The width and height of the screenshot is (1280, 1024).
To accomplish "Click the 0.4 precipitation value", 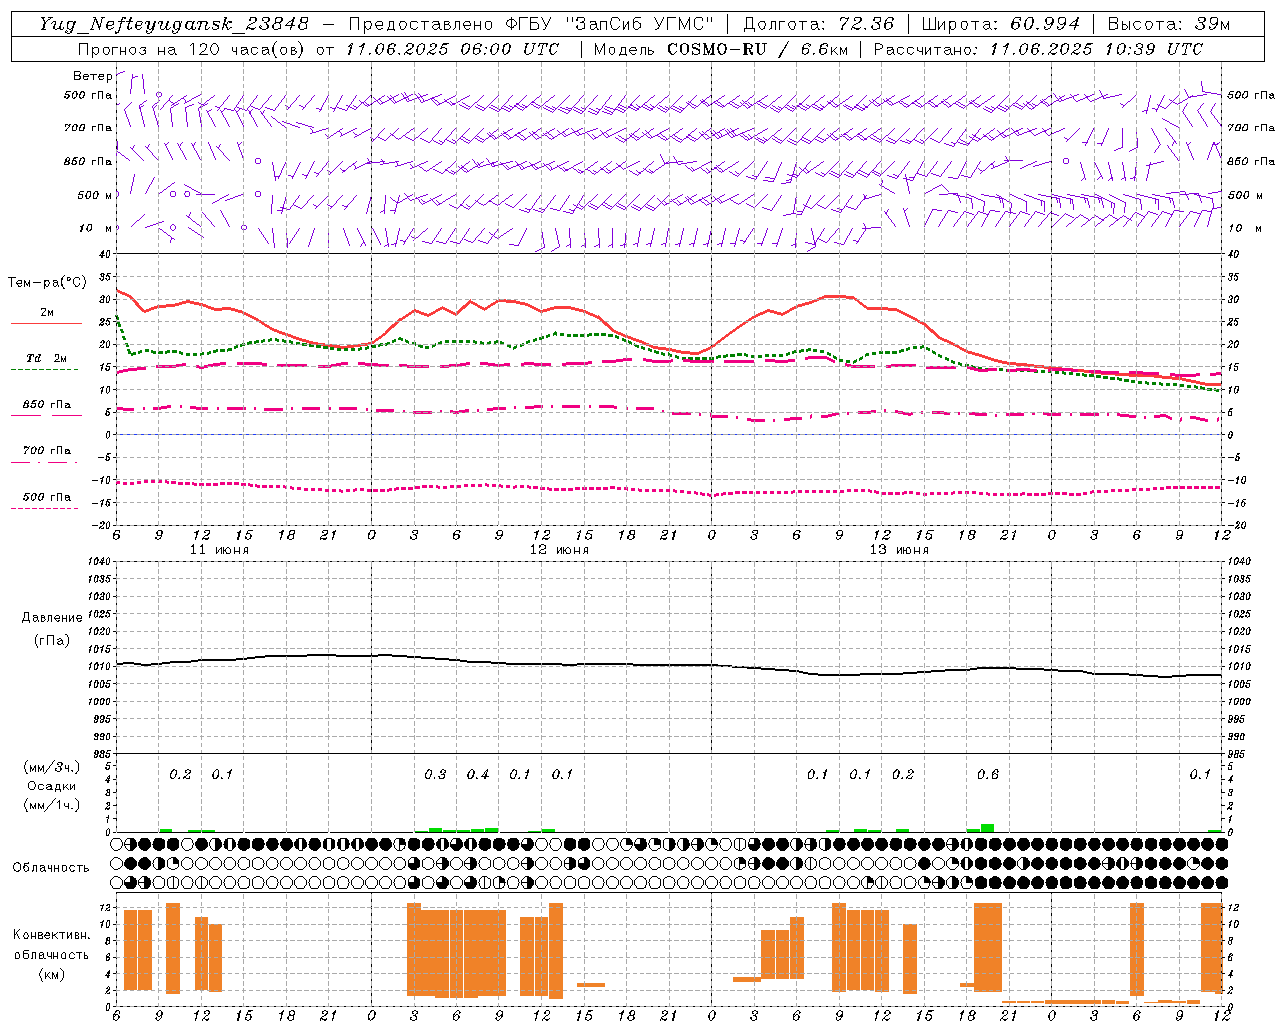I will tap(478, 774).
